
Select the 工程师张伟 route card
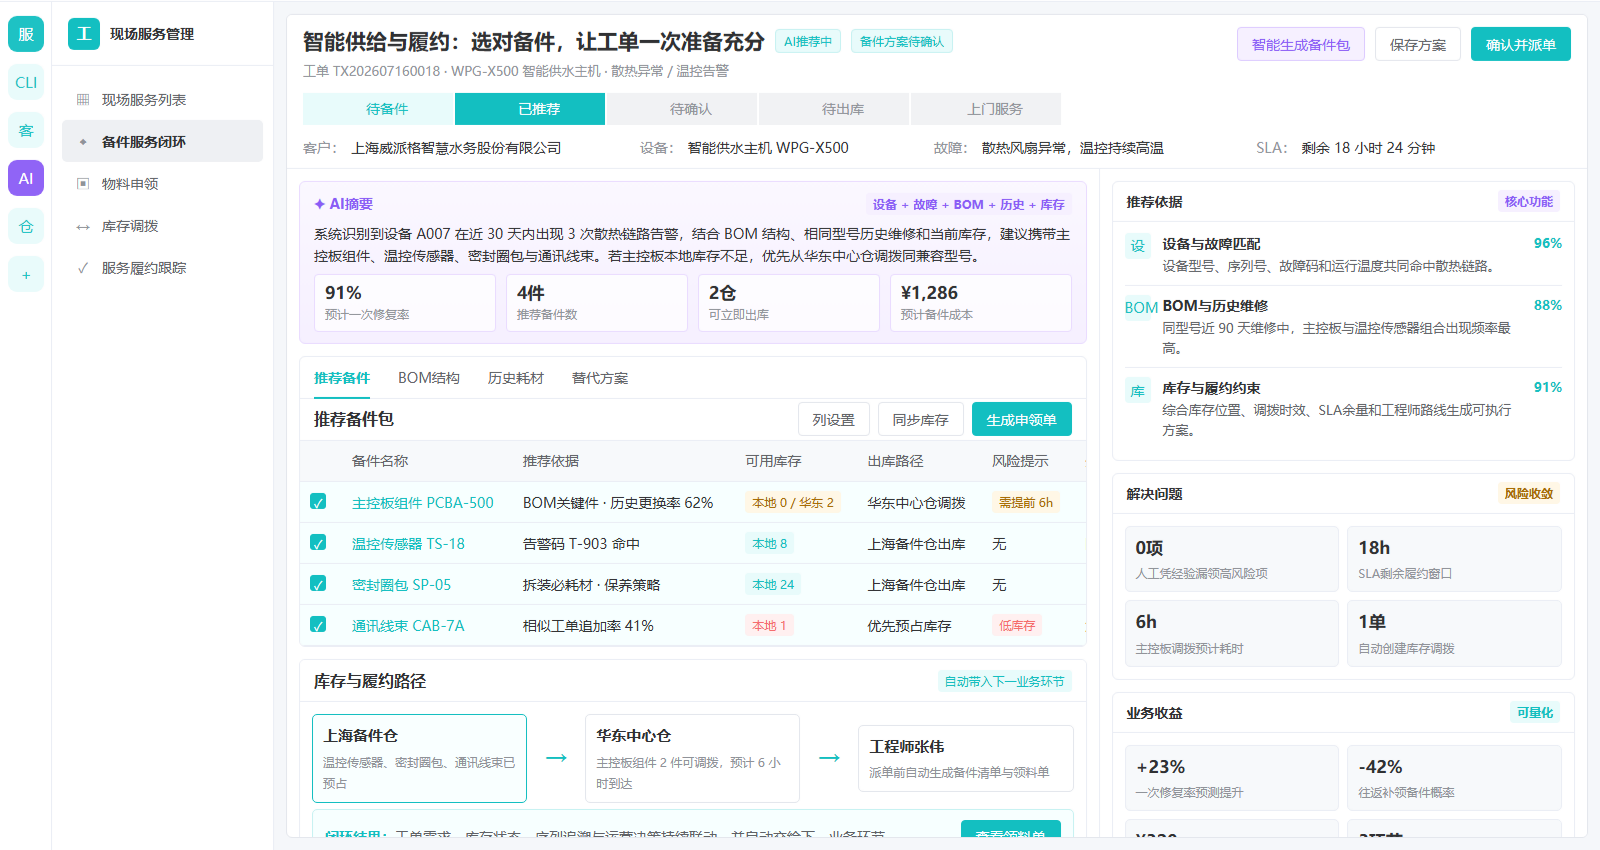pyautogui.click(x=966, y=758)
